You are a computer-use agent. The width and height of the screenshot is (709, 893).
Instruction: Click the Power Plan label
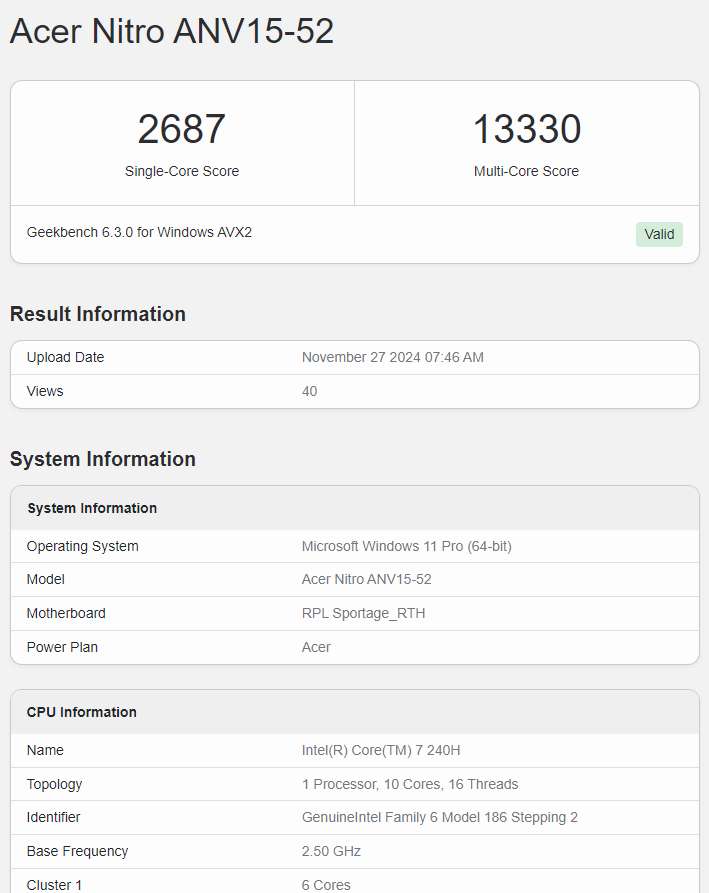pos(62,647)
